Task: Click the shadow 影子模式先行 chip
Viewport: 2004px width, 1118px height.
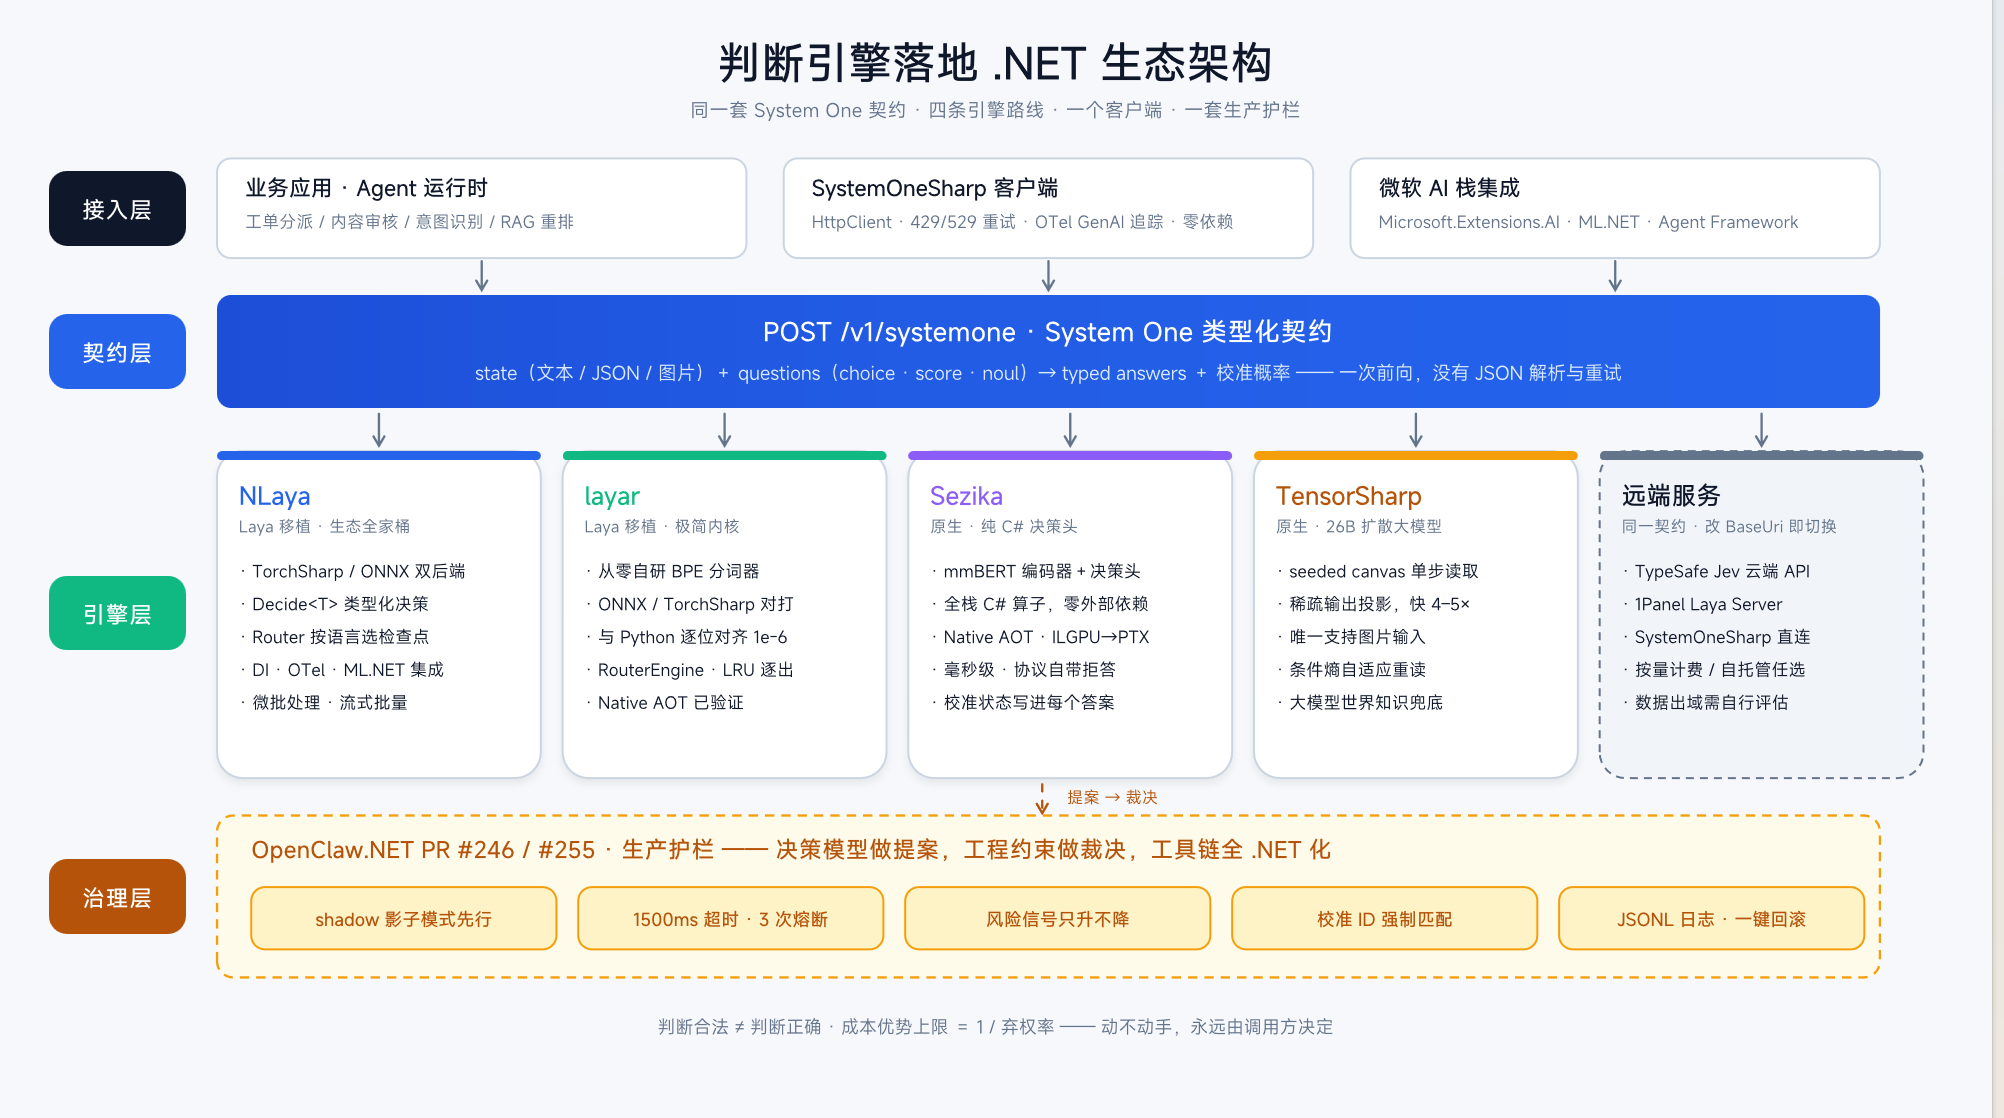Action: 404,919
